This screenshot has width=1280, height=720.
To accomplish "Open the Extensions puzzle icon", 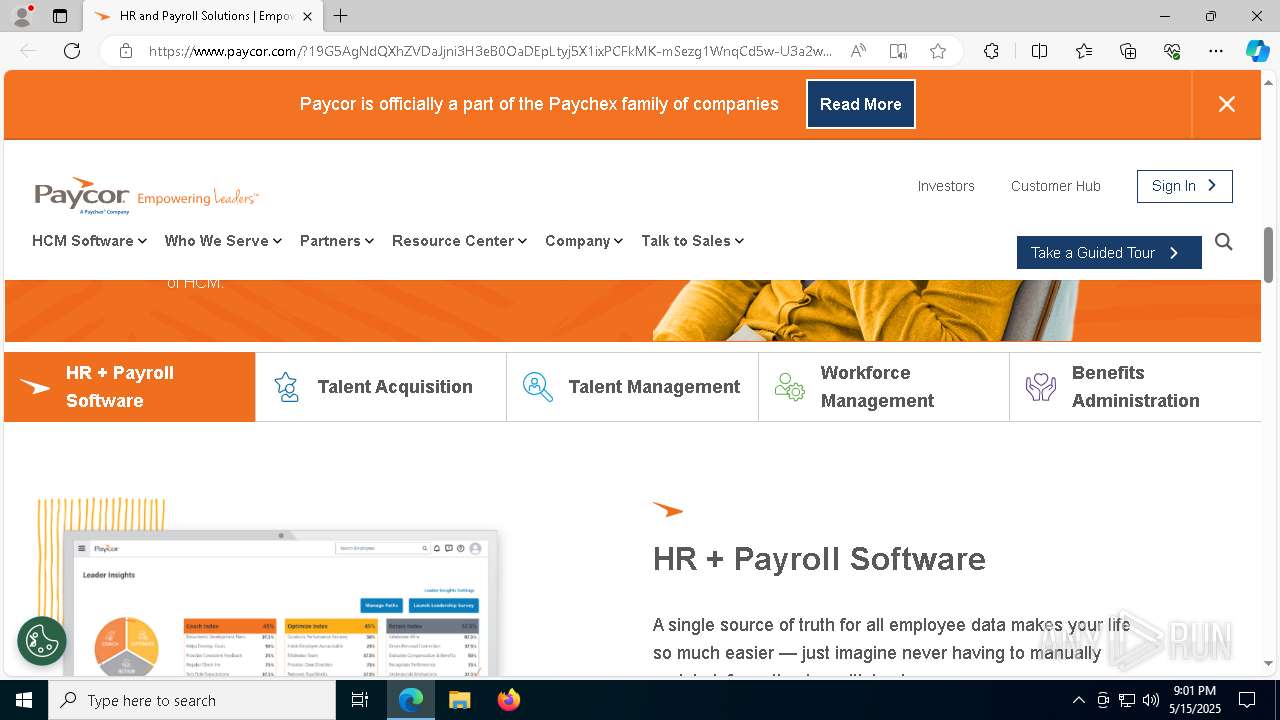I will (991, 51).
